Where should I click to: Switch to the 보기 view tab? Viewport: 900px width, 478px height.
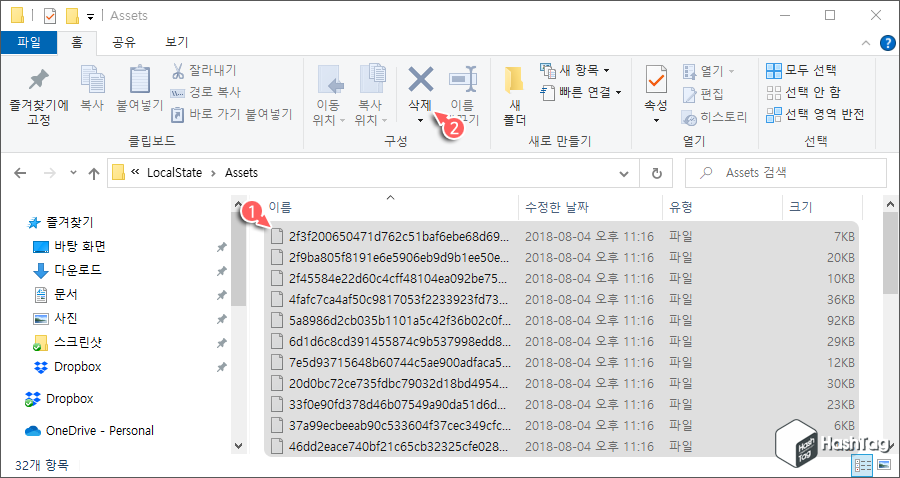[x=177, y=42]
